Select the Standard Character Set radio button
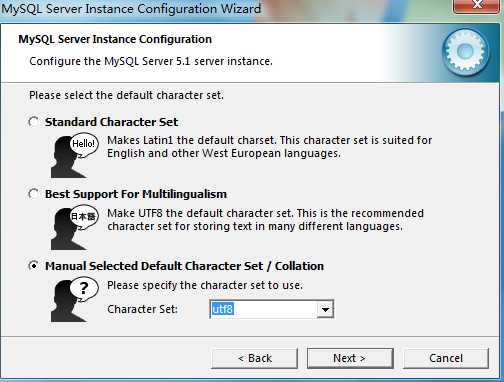The width and height of the screenshot is (504, 382). tap(33, 122)
